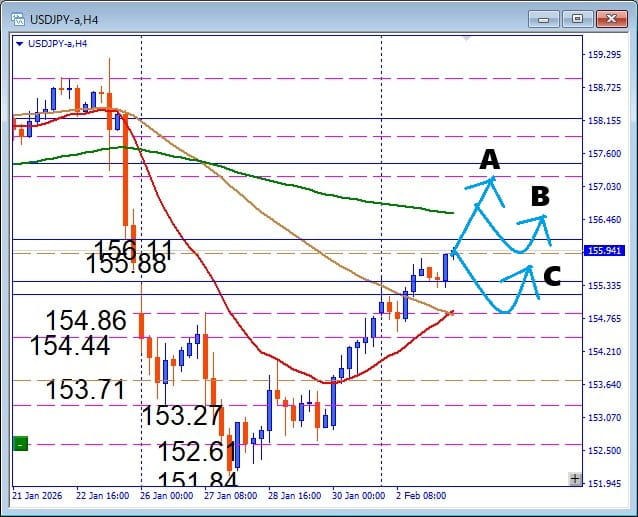
Task: Click the 154.765 price scale value
Action: tap(605, 318)
